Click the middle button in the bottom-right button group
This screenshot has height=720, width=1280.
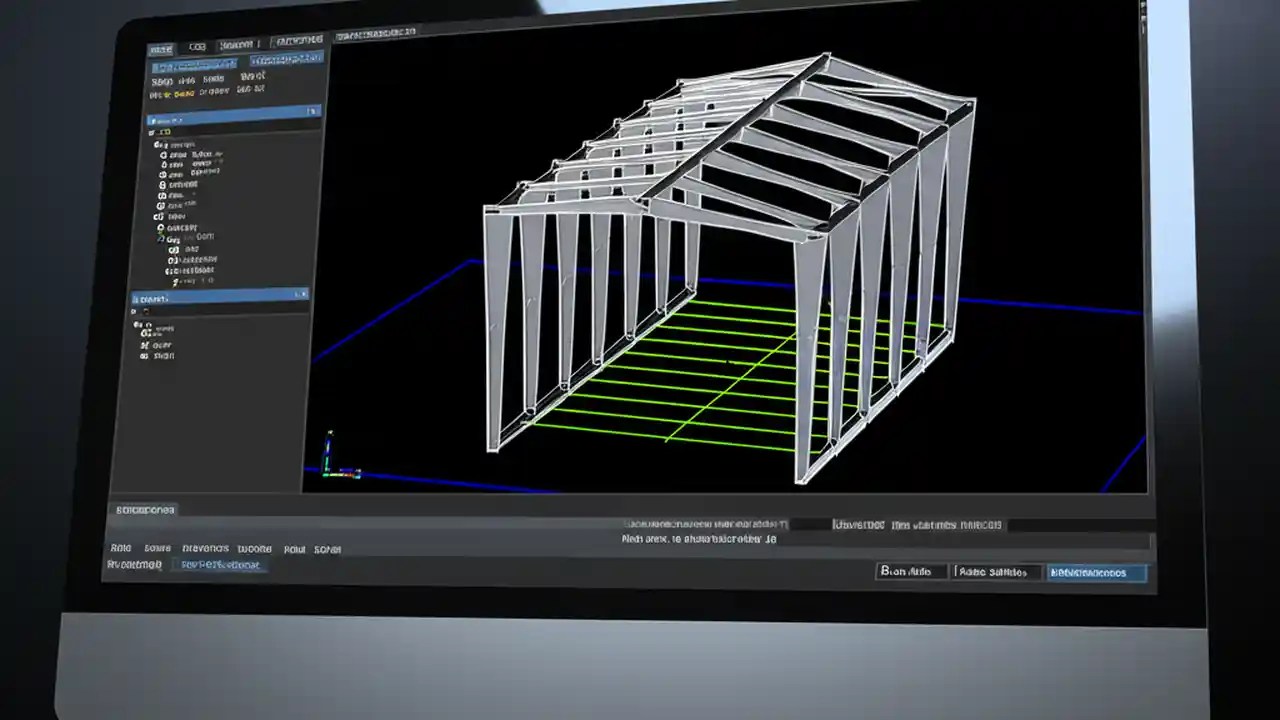point(996,572)
